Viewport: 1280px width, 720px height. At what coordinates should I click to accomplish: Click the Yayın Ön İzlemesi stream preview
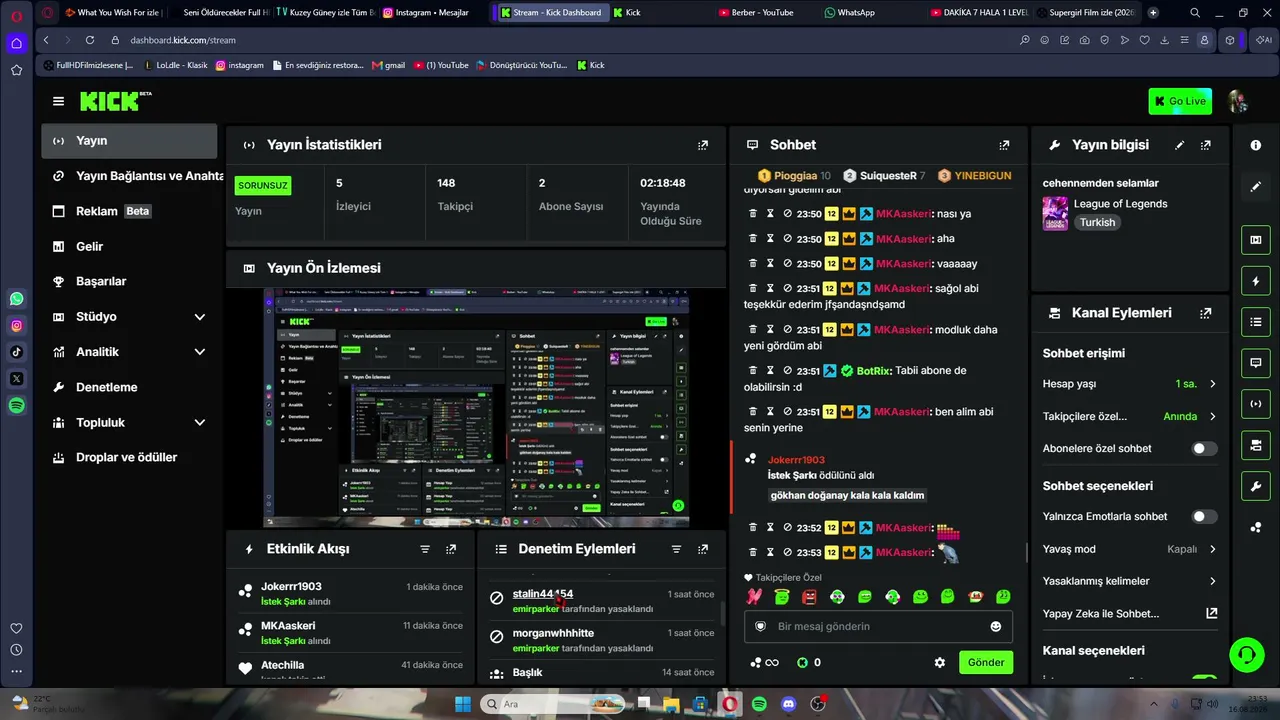click(476, 408)
